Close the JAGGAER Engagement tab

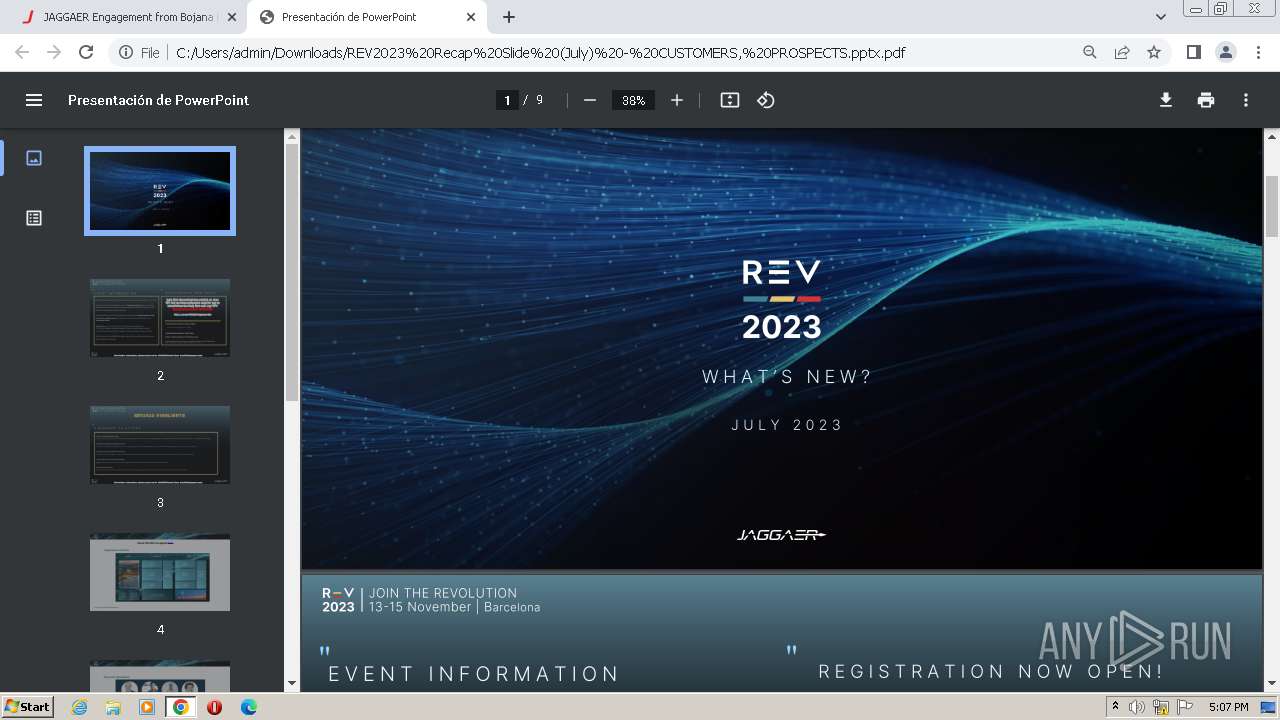tap(230, 17)
